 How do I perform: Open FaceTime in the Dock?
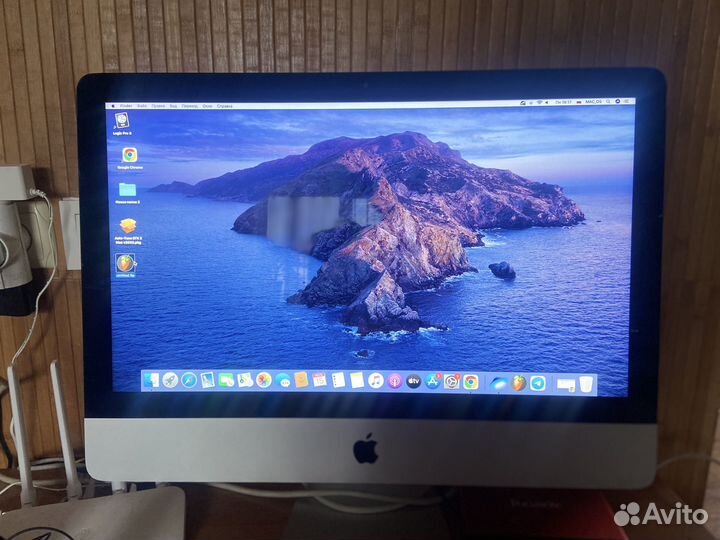(226, 381)
